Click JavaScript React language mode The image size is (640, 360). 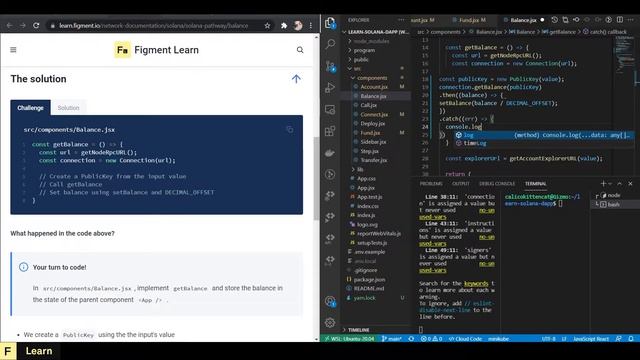point(591,339)
